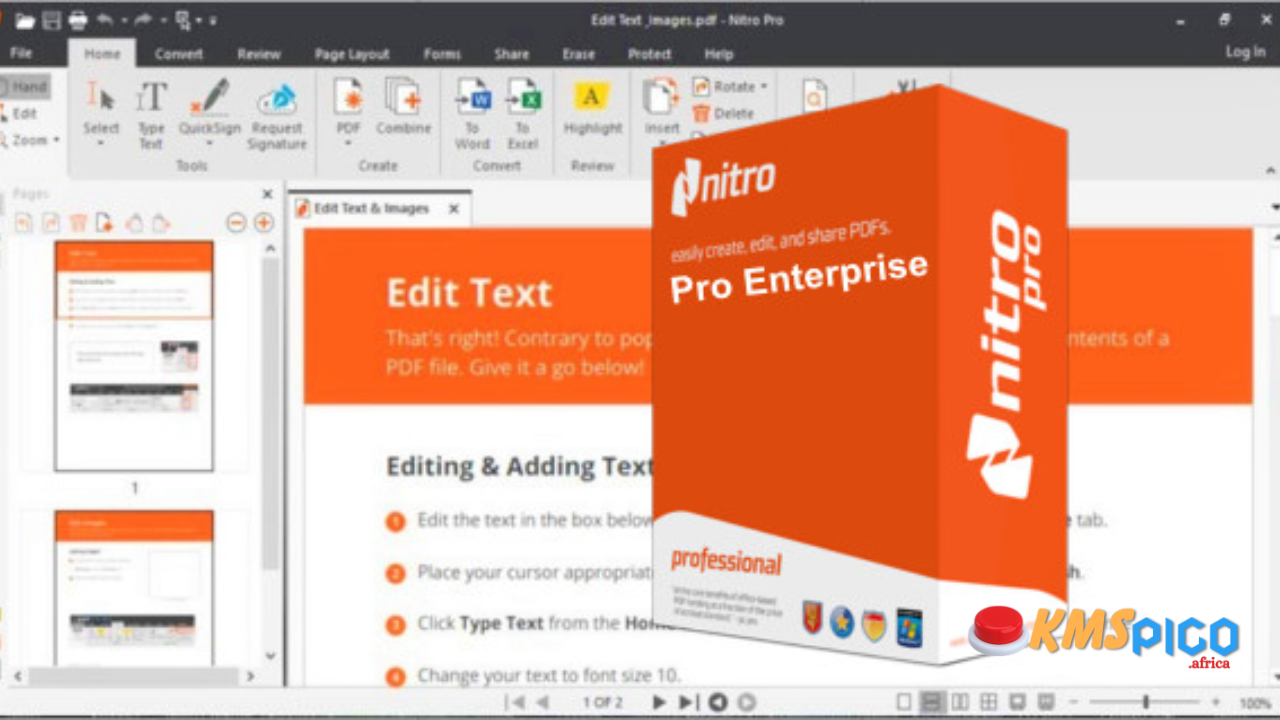Click the zoom out minus beside the slider
1280x720 pixels.
point(1075,703)
